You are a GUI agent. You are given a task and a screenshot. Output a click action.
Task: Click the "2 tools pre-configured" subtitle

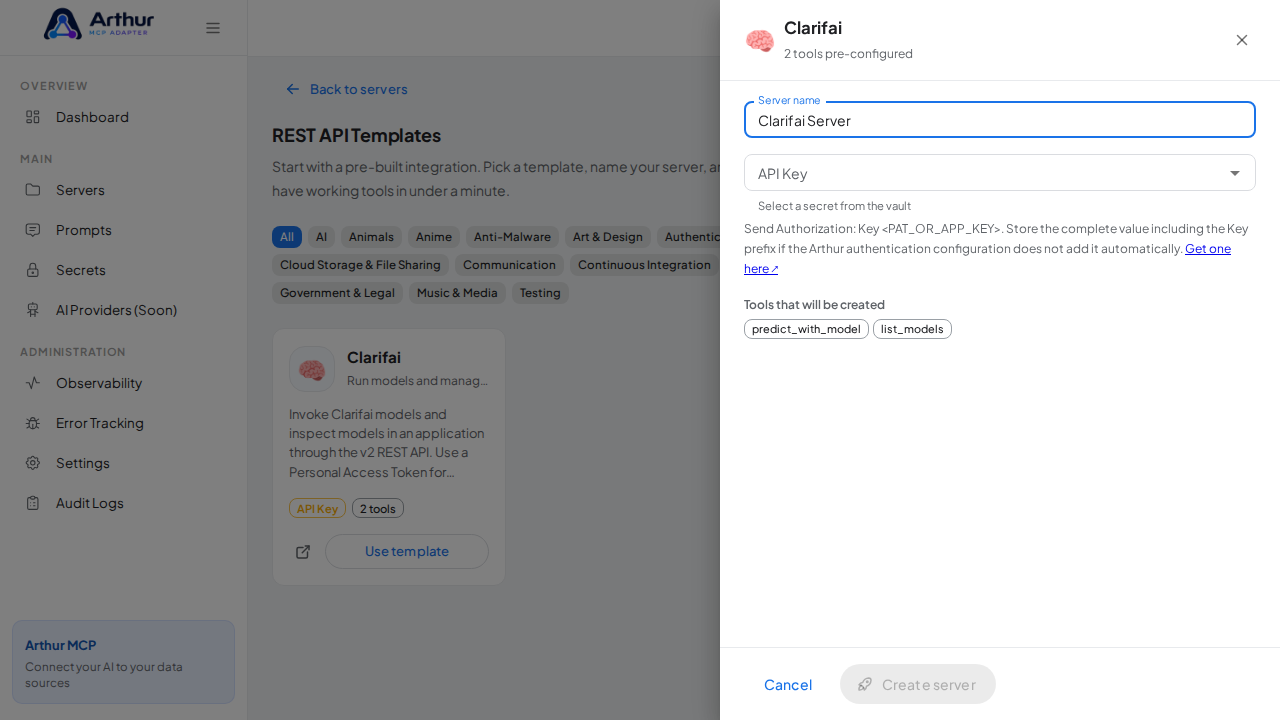pyautogui.click(x=848, y=54)
